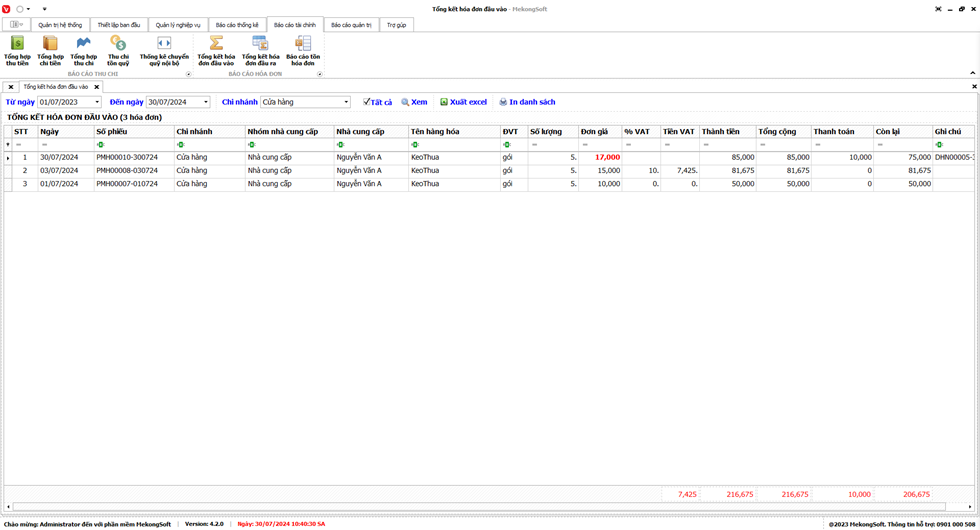Image resolution: width=980 pixels, height=530 pixels.
Task: Open the Tổng hợp thu tiền report
Action: pos(17,50)
